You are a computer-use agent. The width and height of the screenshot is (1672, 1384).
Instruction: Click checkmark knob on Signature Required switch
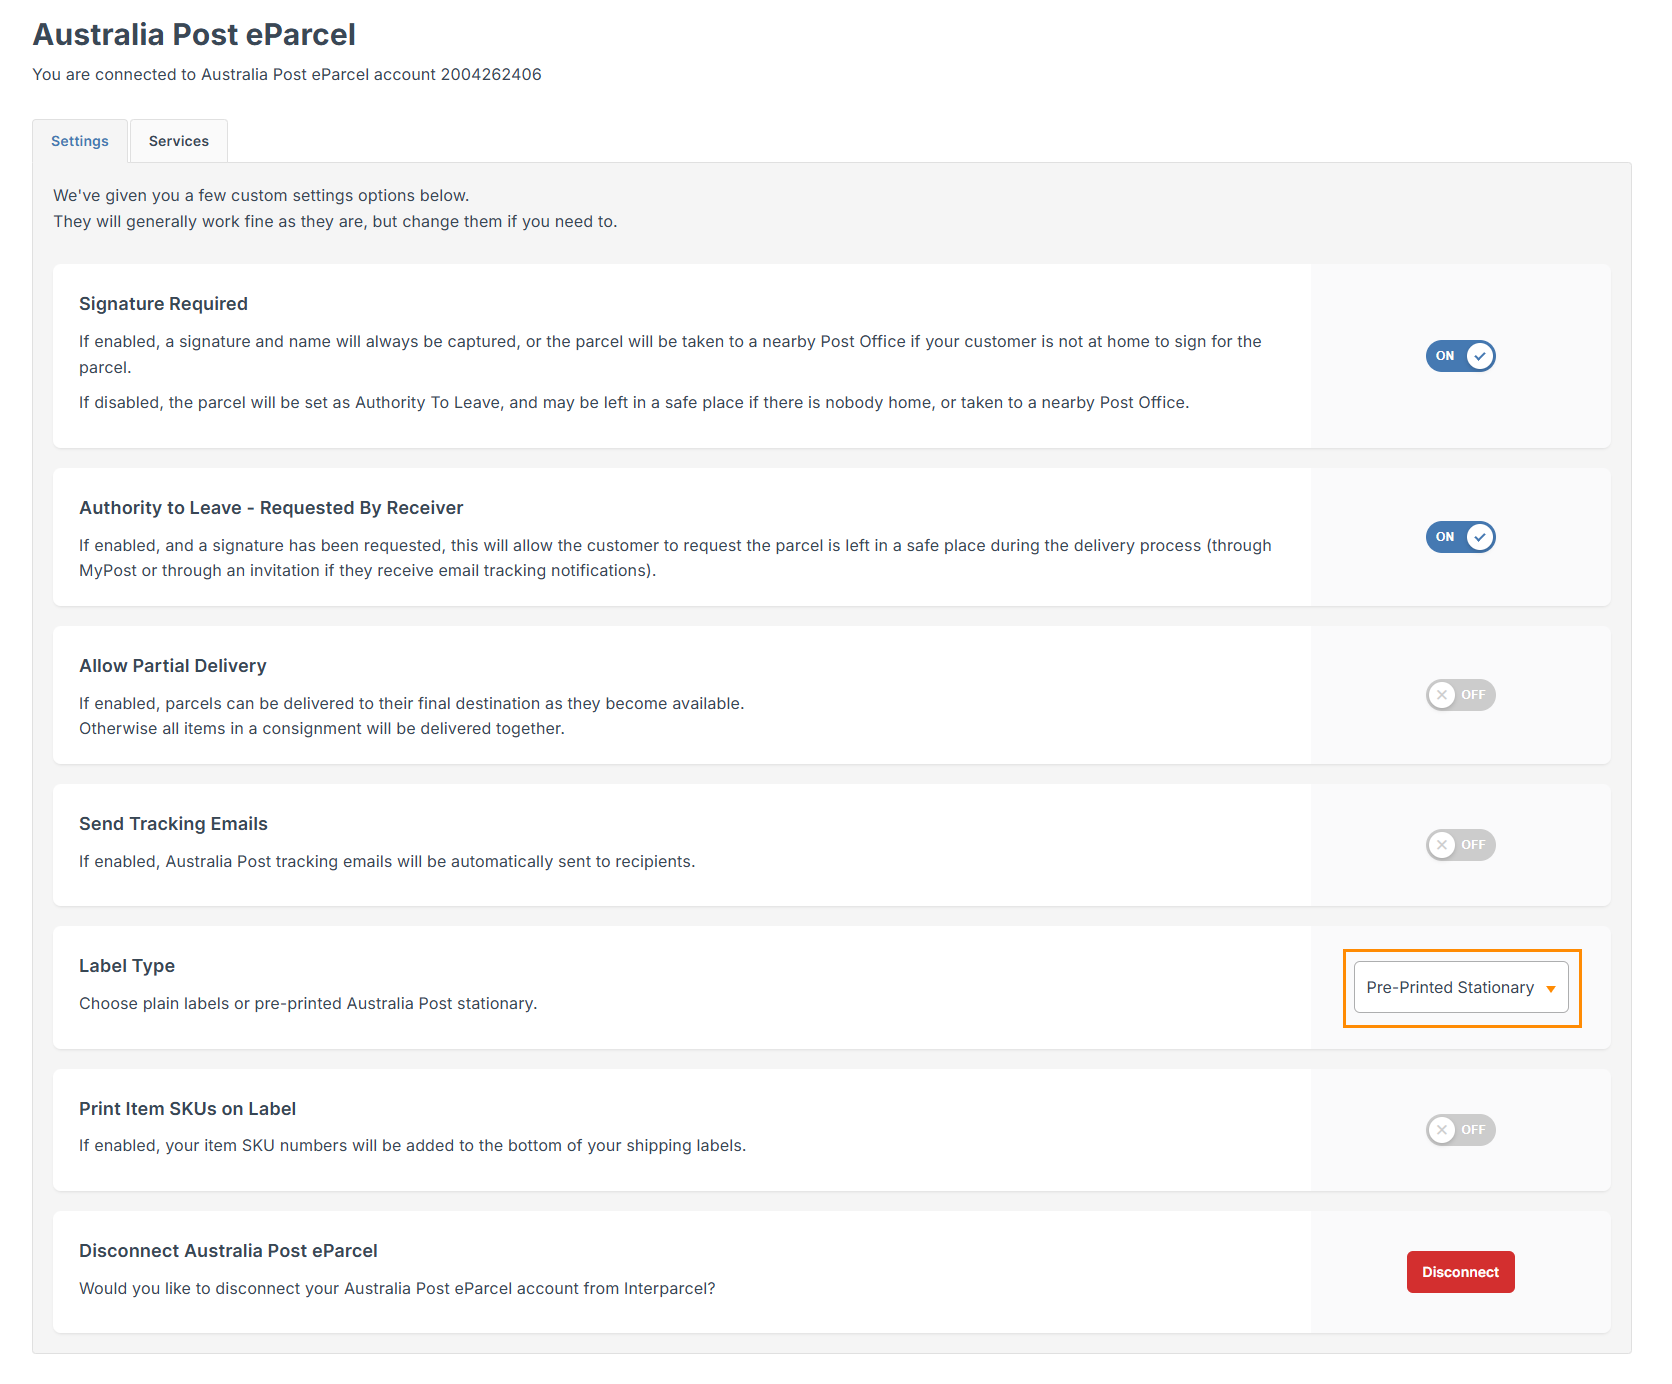coord(1480,356)
